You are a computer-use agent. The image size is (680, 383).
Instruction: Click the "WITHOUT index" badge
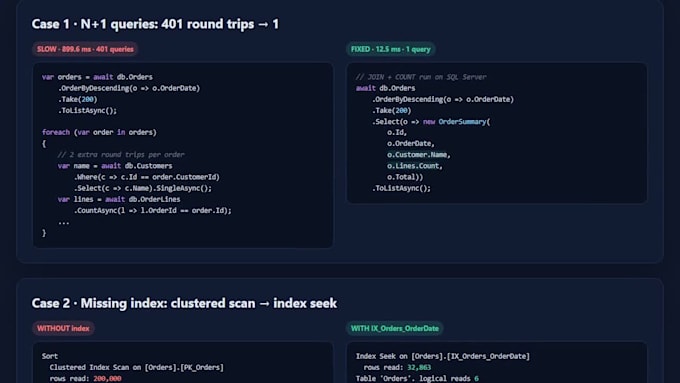[x=63, y=328]
